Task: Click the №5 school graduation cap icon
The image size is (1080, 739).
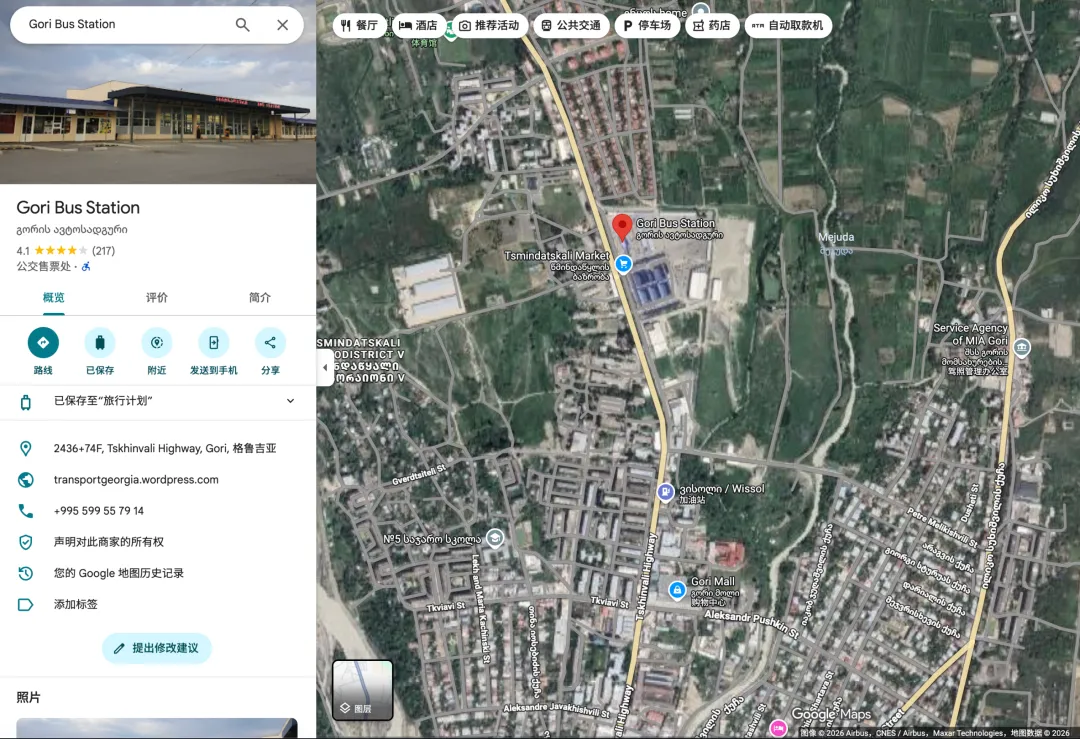Action: 495,538
